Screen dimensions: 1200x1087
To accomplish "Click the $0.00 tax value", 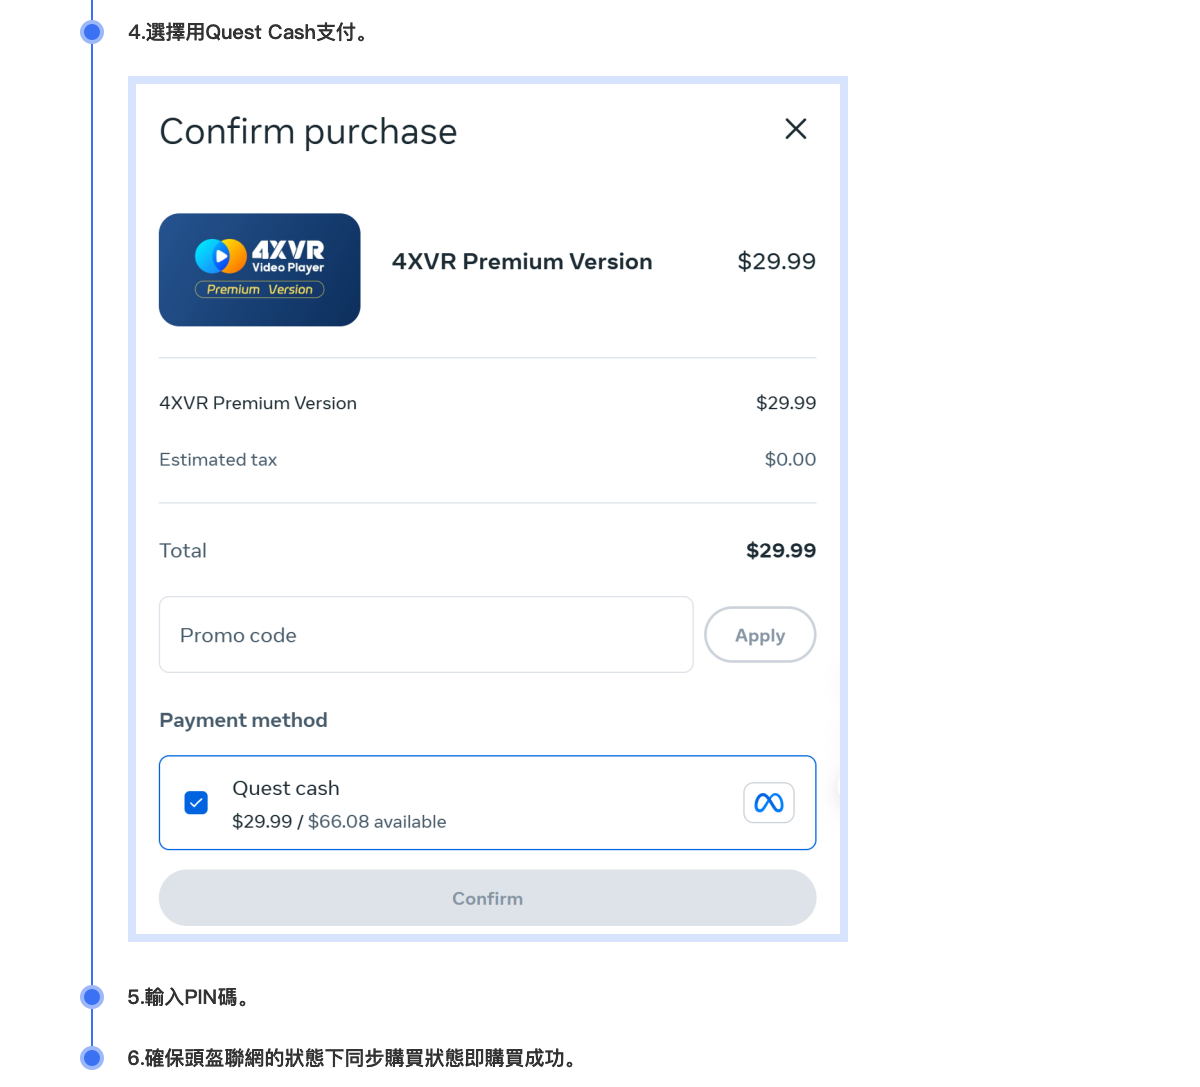I will 790,460.
